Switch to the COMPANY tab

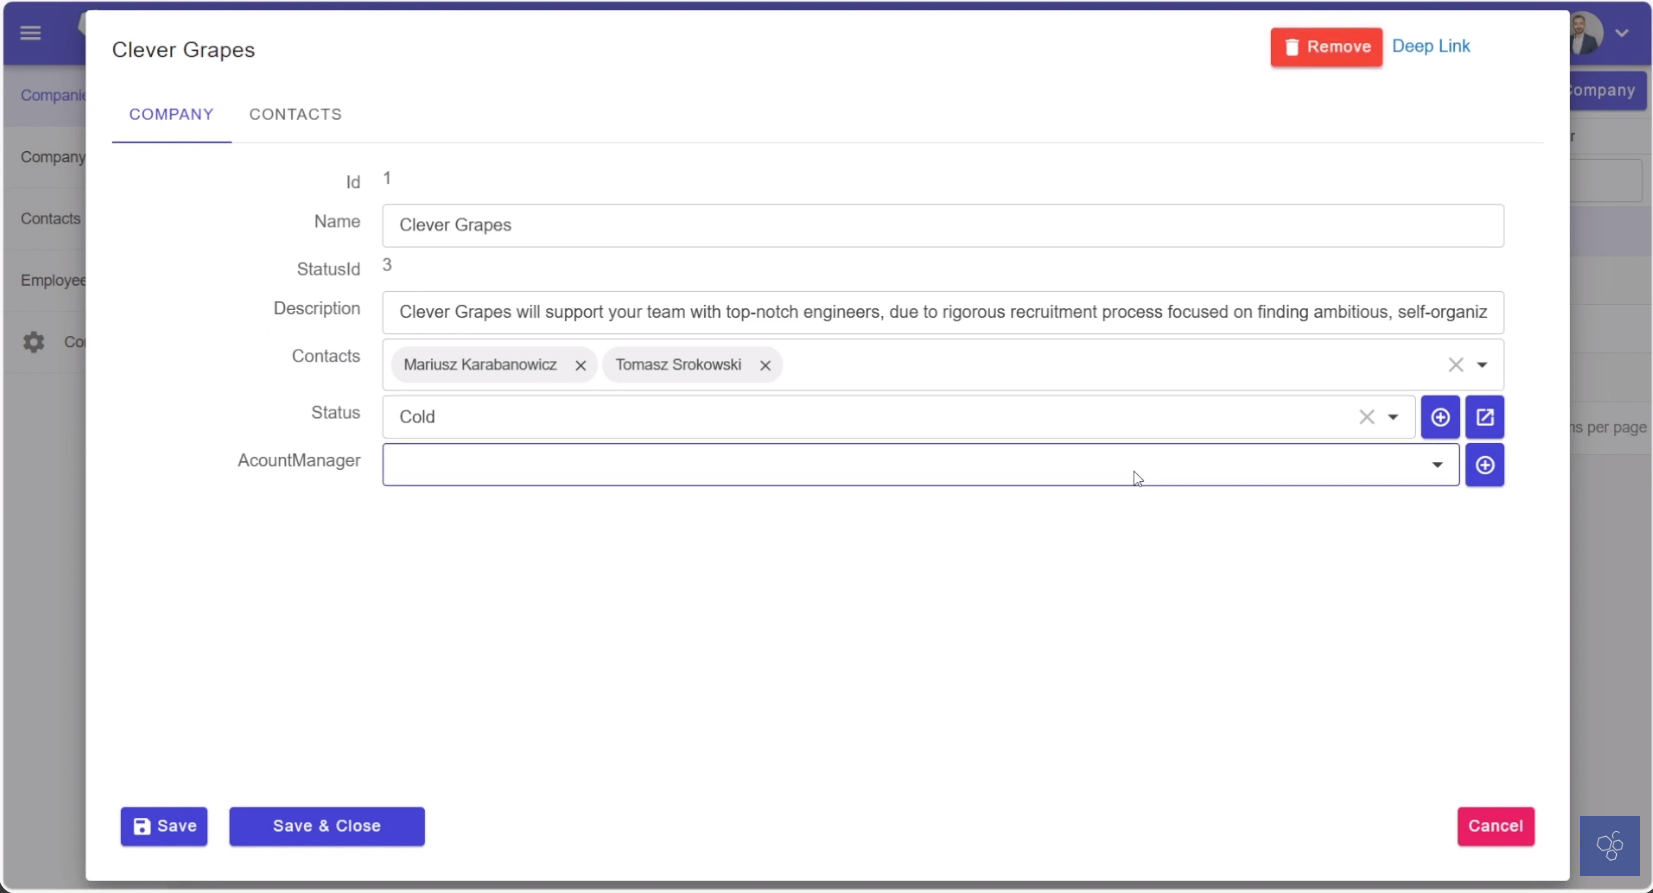(x=171, y=114)
